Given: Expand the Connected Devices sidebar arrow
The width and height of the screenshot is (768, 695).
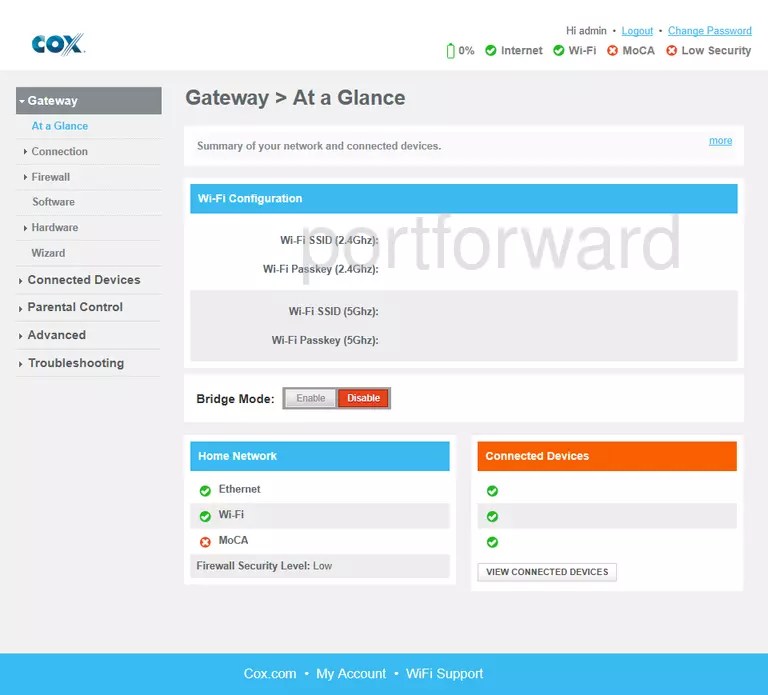Looking at the screenshot, I should (21, 281).
